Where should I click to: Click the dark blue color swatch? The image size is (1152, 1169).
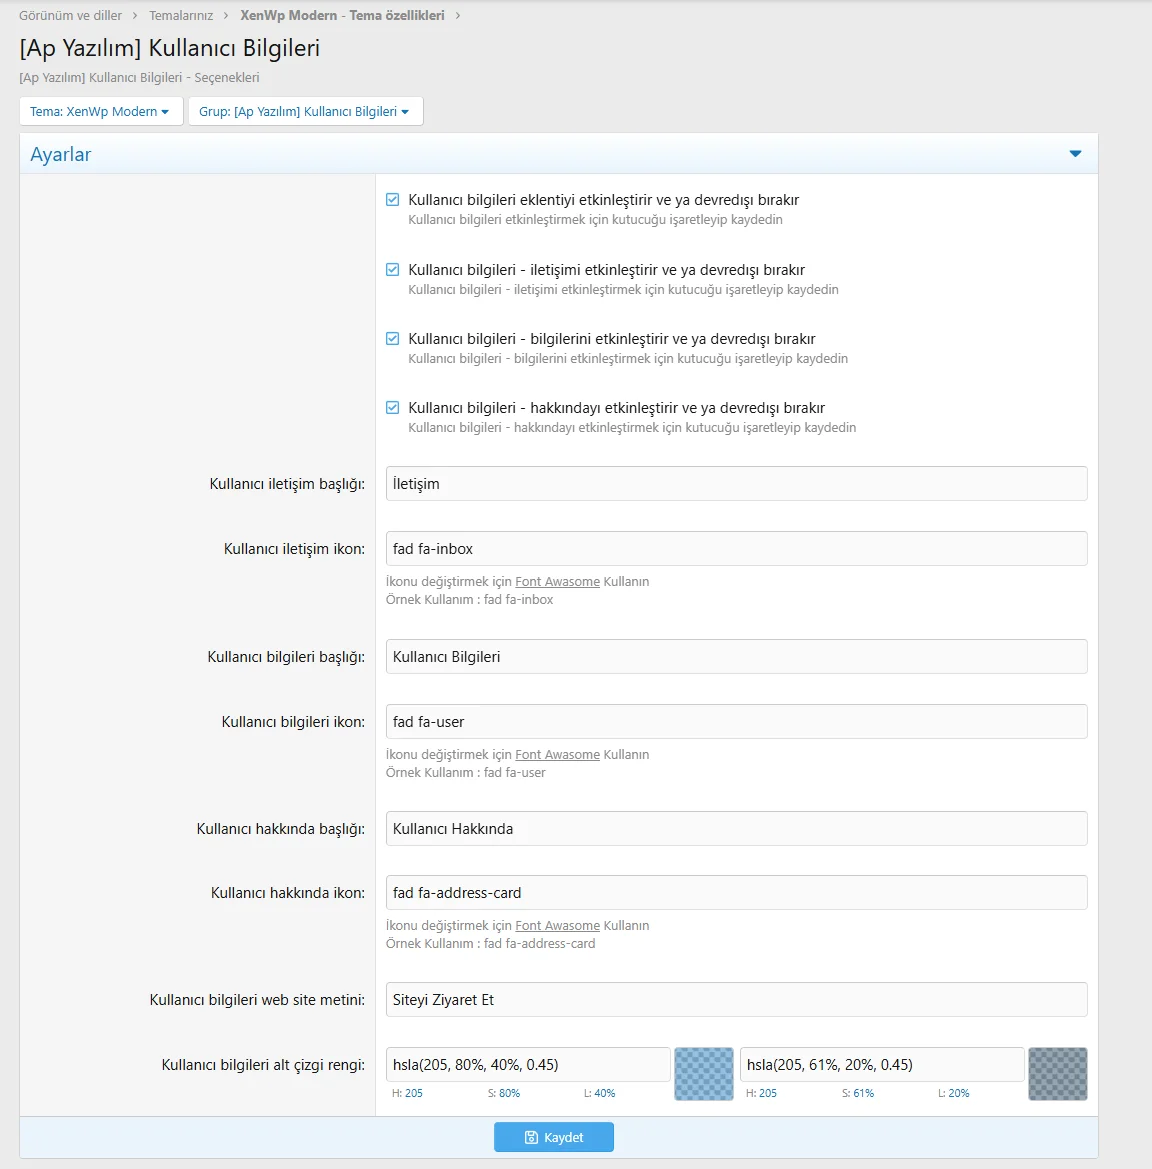[x=1057, y=1074]
